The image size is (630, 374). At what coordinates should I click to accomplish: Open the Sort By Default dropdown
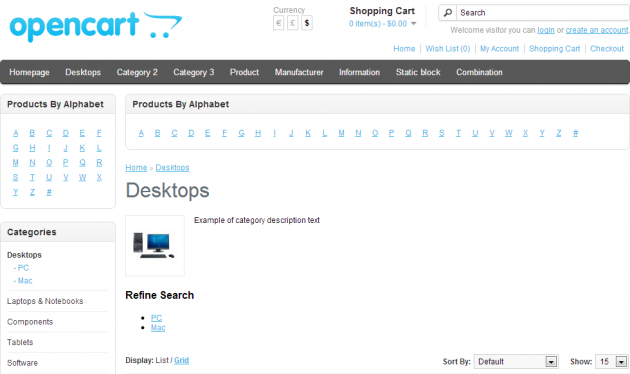coord(516,362)
